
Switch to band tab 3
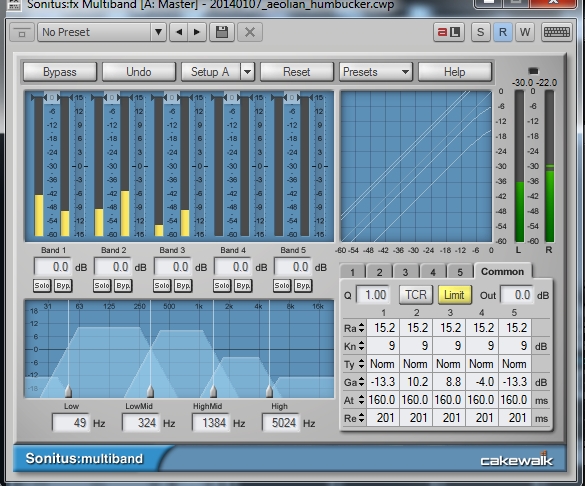pos(406,272)
